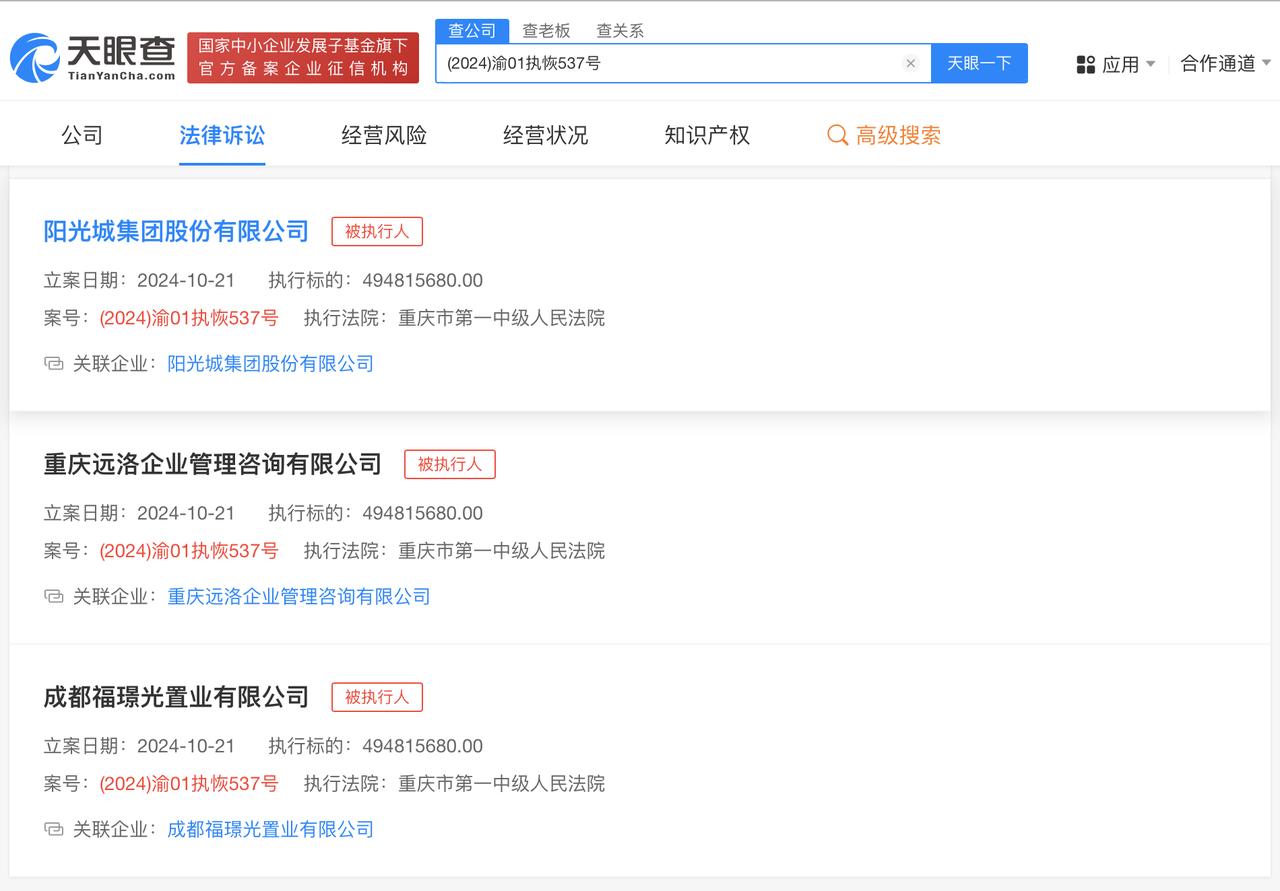Click case number in 成都福璟光置业 card
The image size is (1280, 891).
click(x=189, y=784)
